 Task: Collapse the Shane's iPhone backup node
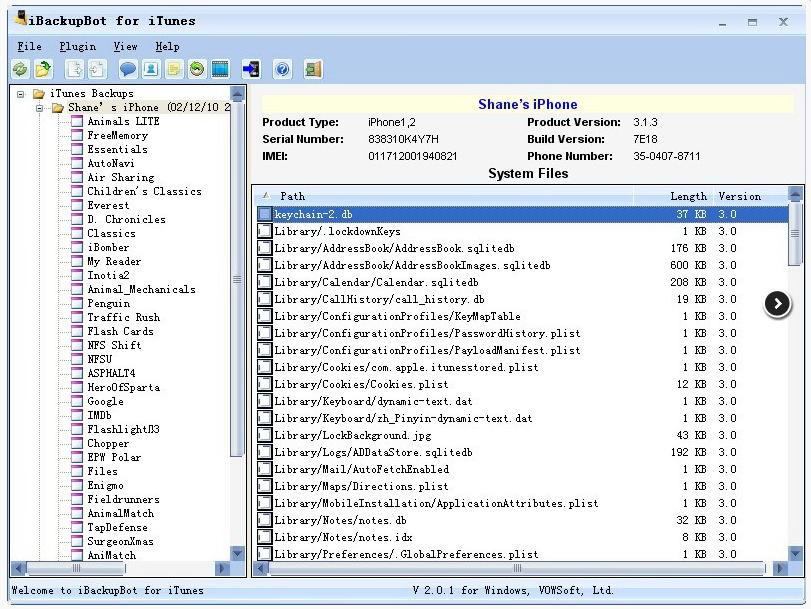click(x=41, y=108)
